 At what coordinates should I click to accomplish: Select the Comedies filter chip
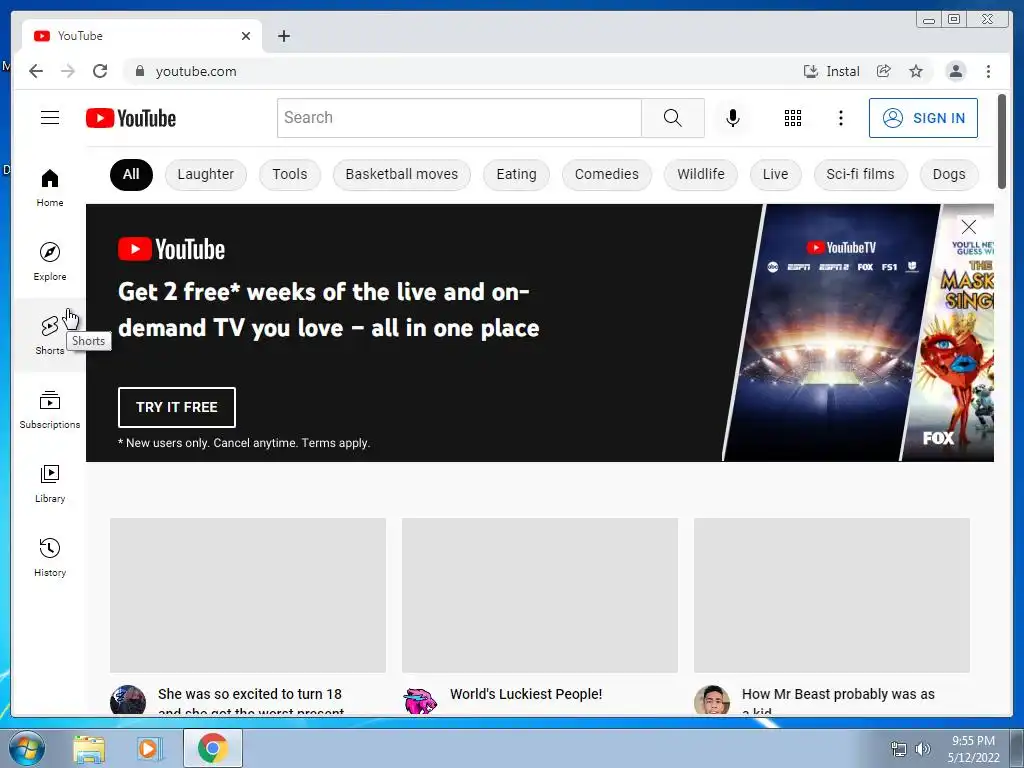click(x=607, y=174)
